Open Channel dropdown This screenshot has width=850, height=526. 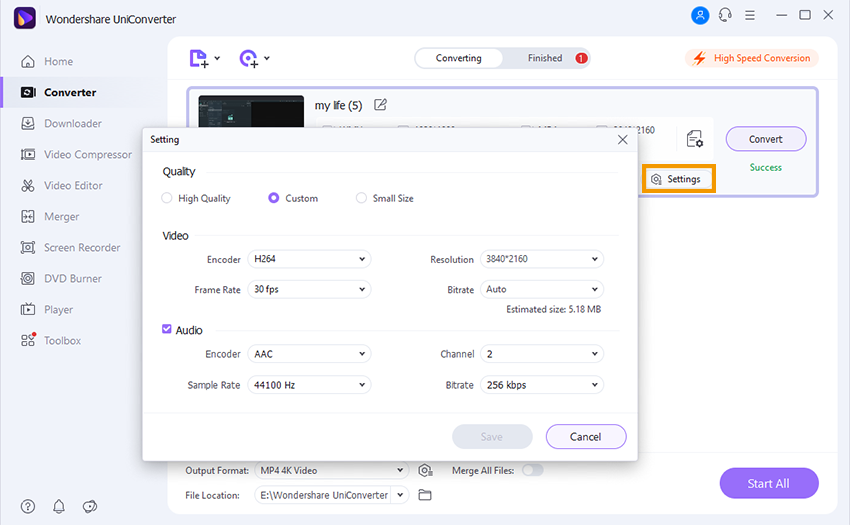click(x=542, y=354)
